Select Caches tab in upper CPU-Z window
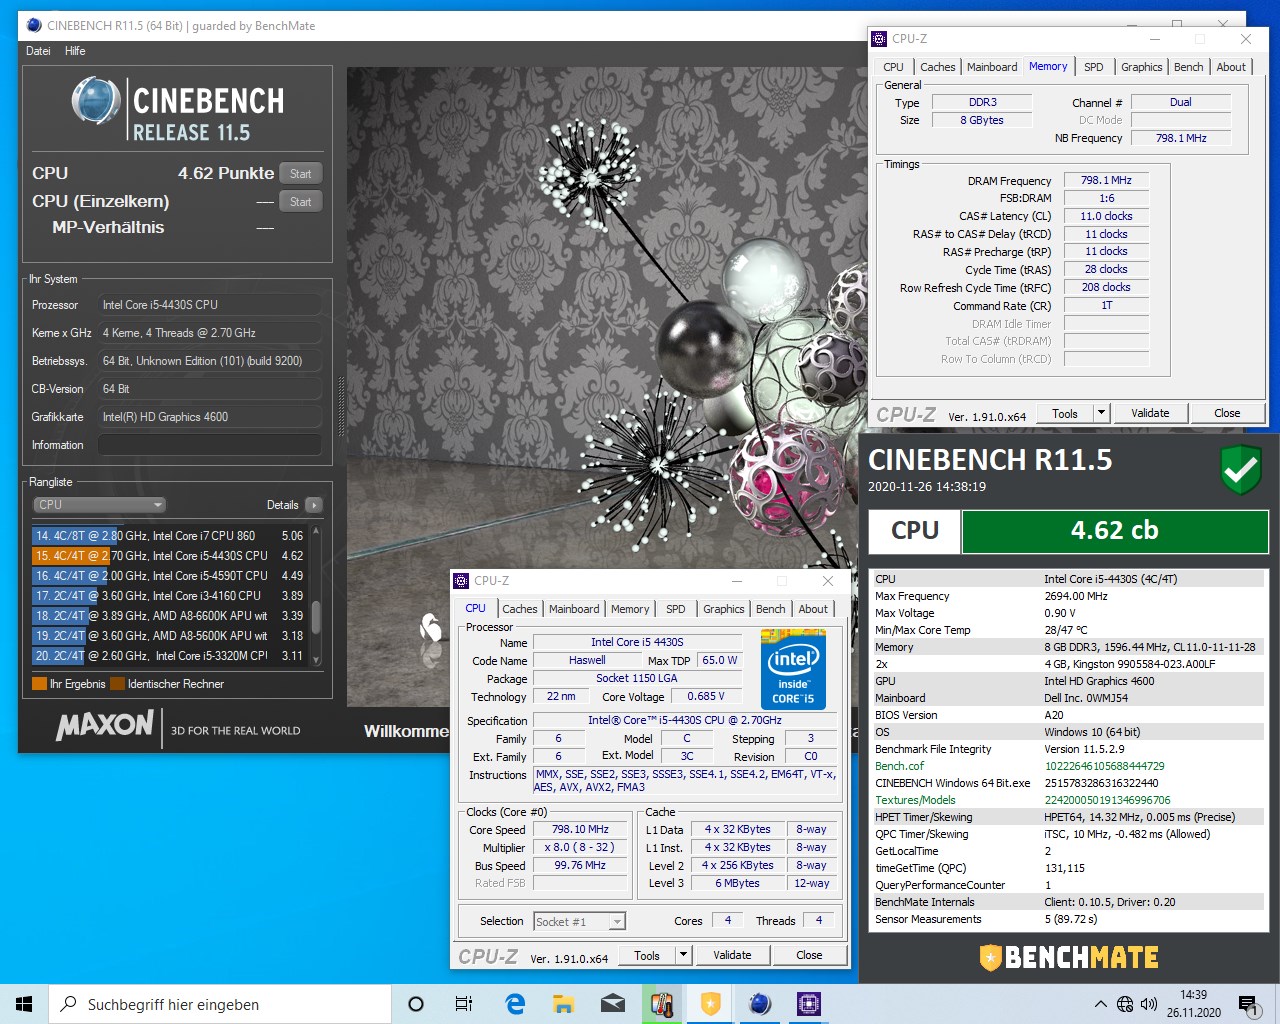The width and height of the screenshot is (1280, 1024). 937,67
